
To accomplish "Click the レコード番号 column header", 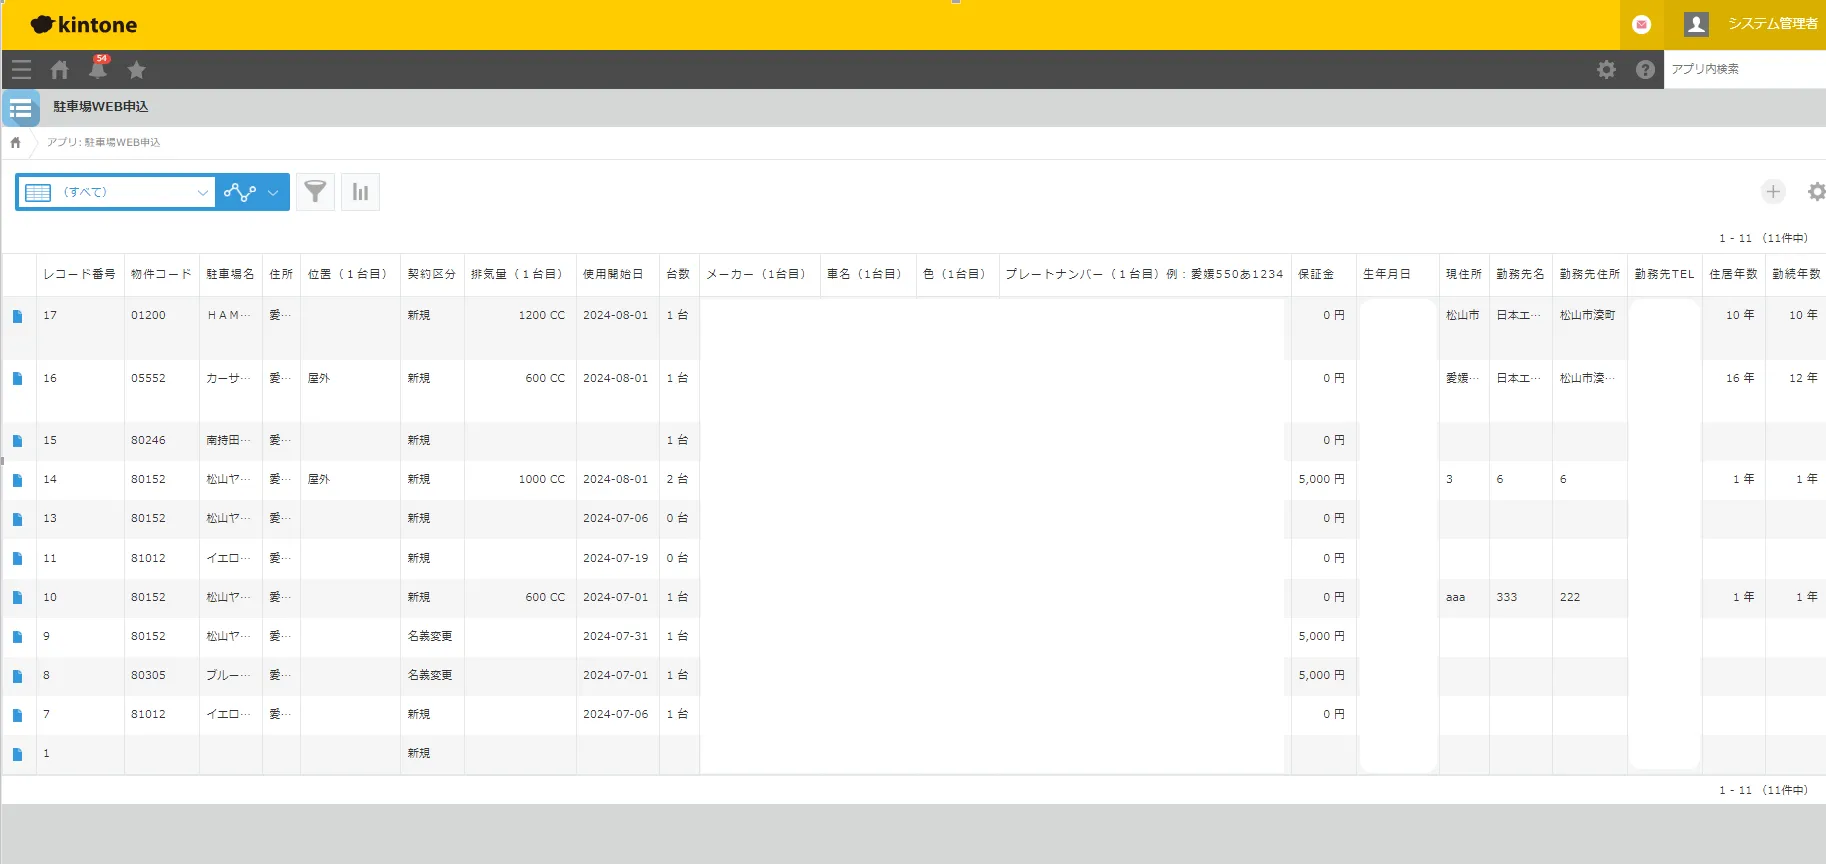I will [x=79, y=274].
